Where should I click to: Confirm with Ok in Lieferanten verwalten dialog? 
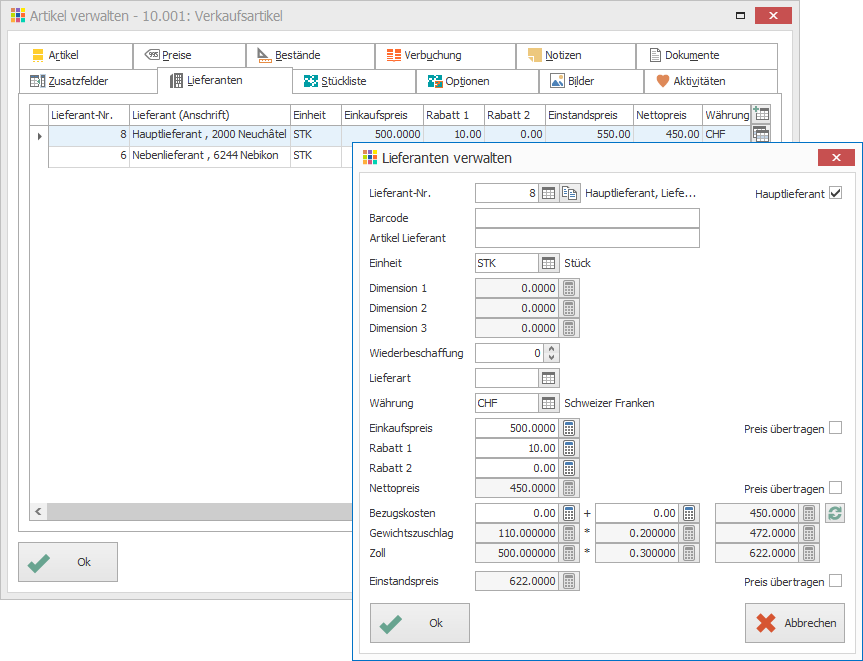pyautogui.click(x=419, y=623)
